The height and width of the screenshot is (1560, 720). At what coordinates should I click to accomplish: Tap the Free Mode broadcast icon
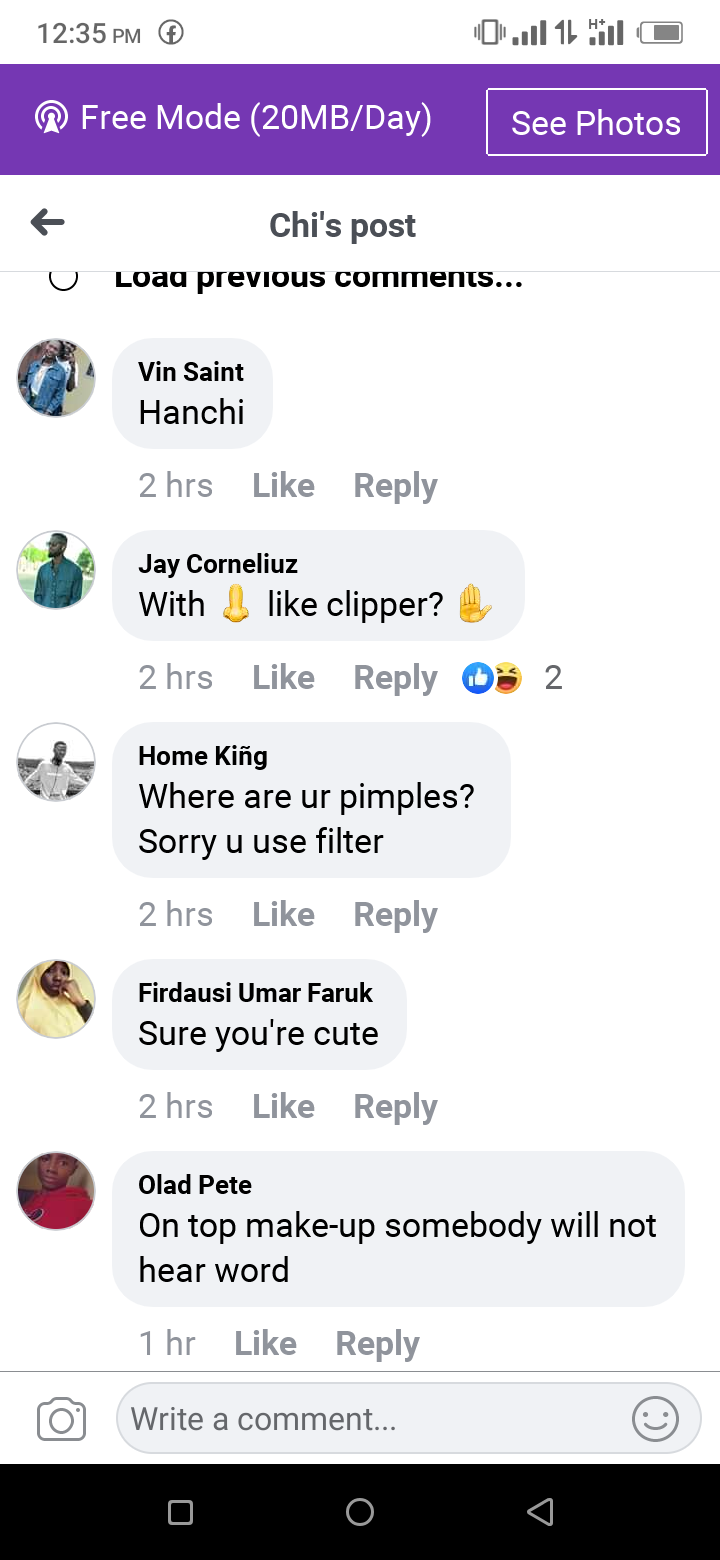[50, 119]
